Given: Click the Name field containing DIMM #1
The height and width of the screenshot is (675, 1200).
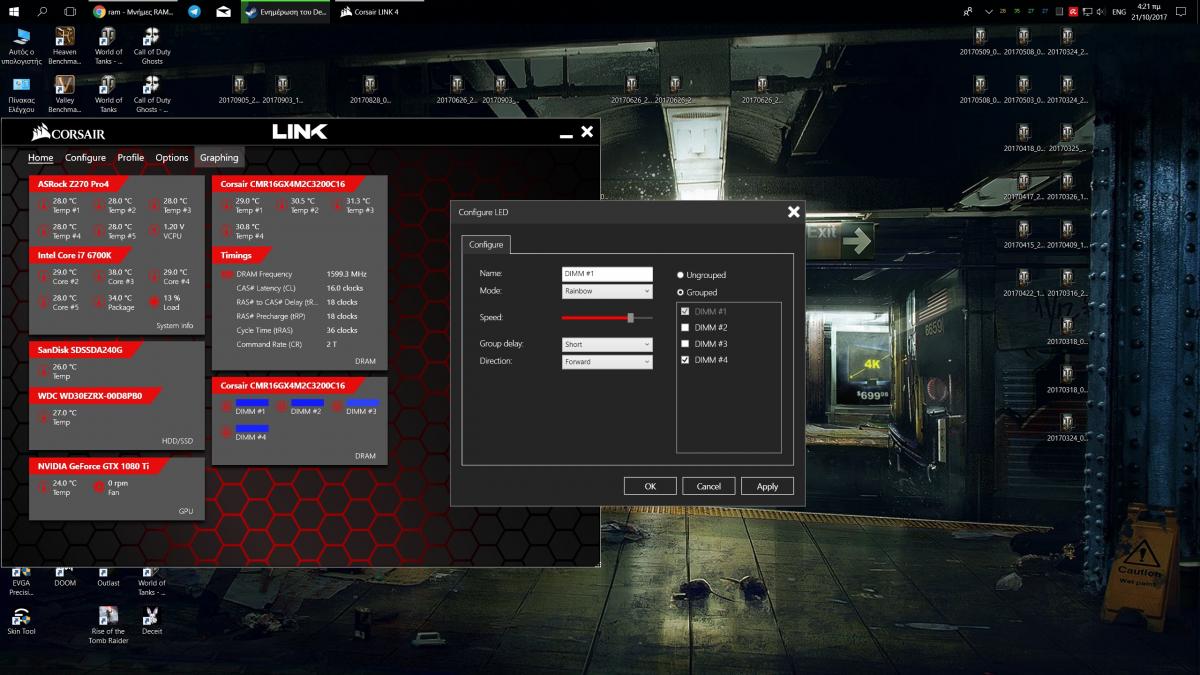Looking at the screenshot, I should [x=607, y=273].
